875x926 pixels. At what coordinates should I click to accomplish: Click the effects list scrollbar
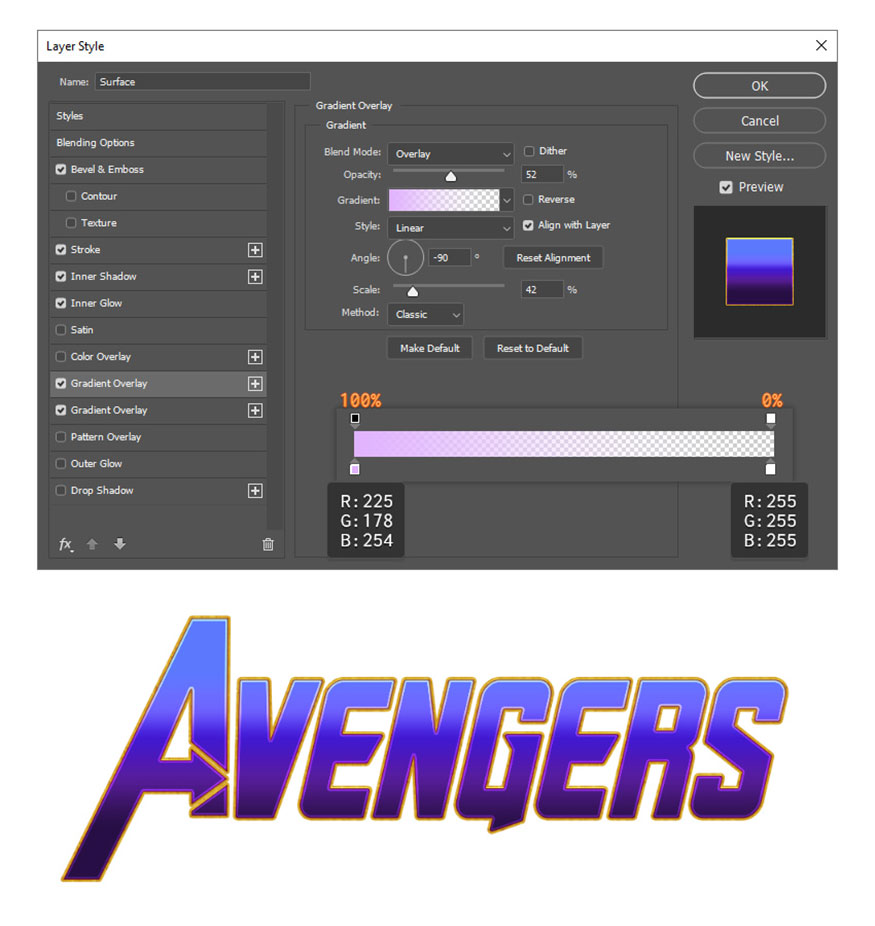(x=275, y=317)
